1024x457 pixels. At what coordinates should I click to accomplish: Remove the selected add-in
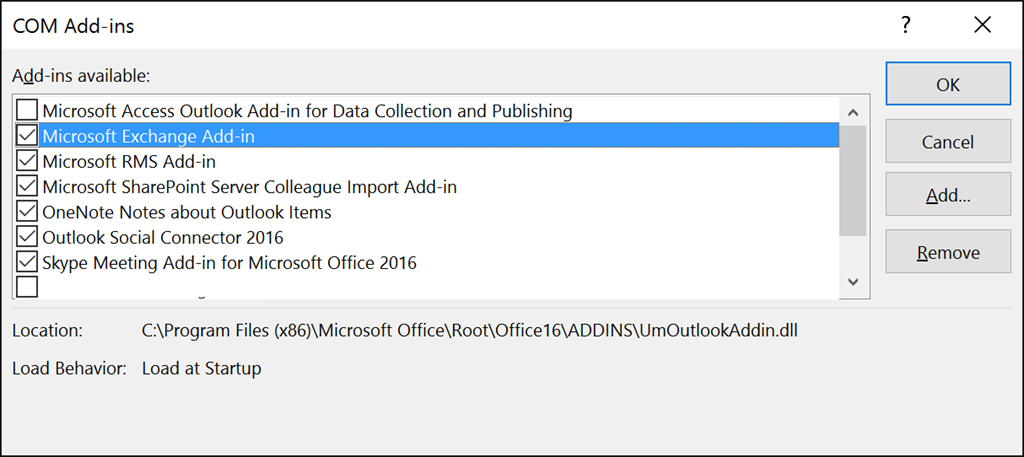(947, 252)
